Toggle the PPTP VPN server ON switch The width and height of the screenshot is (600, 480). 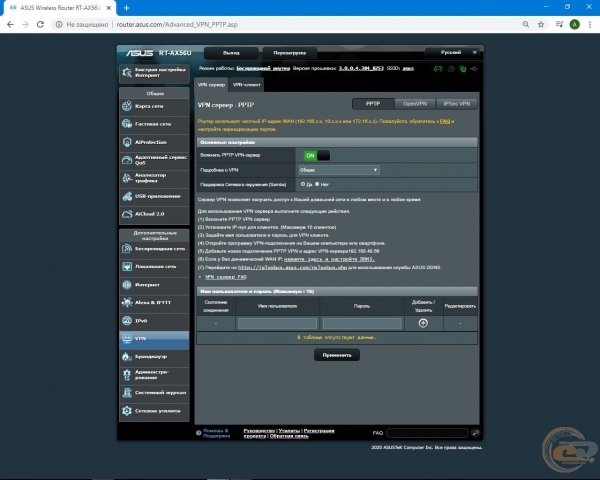316,155
